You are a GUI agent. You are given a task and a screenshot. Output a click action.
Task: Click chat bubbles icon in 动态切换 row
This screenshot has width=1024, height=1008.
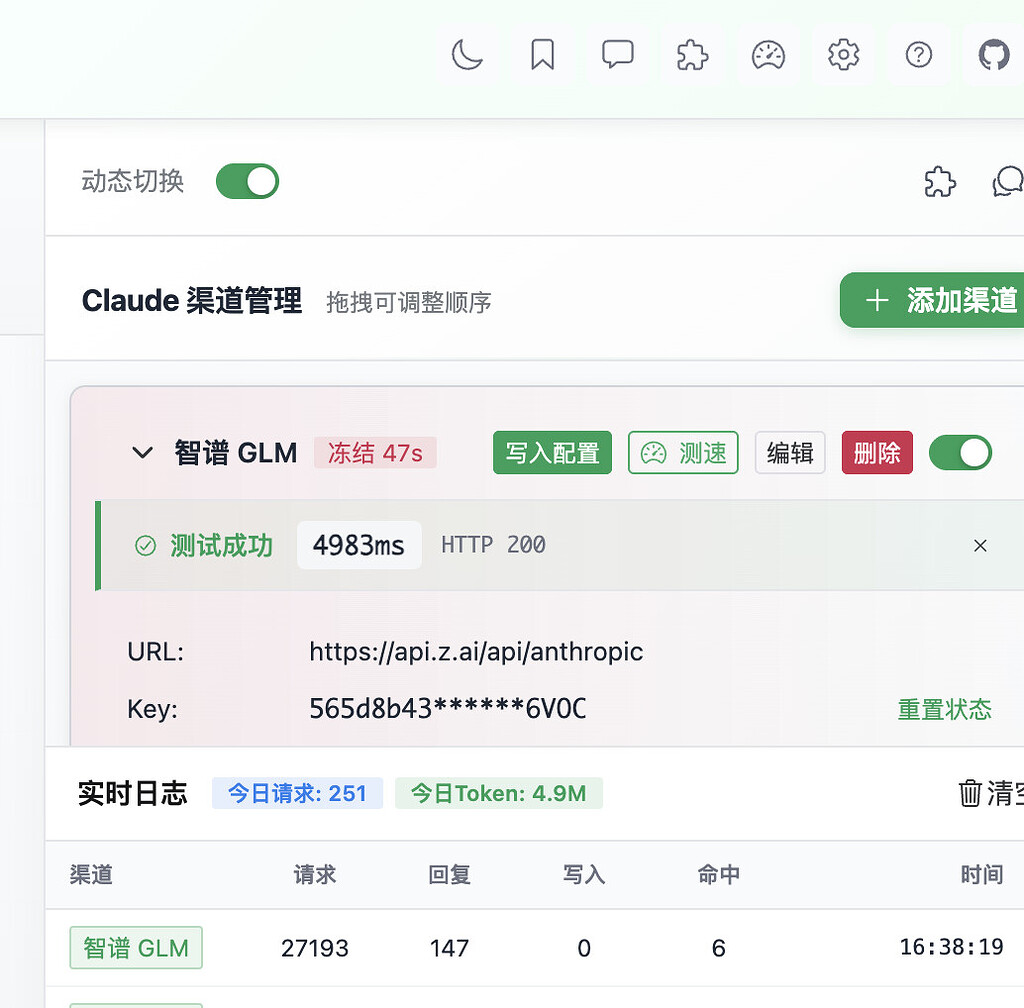click(x=1008, y=181)
